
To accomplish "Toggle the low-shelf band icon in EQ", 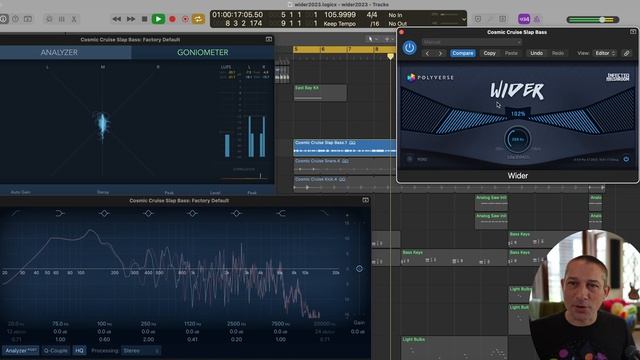I will (60, 213).
